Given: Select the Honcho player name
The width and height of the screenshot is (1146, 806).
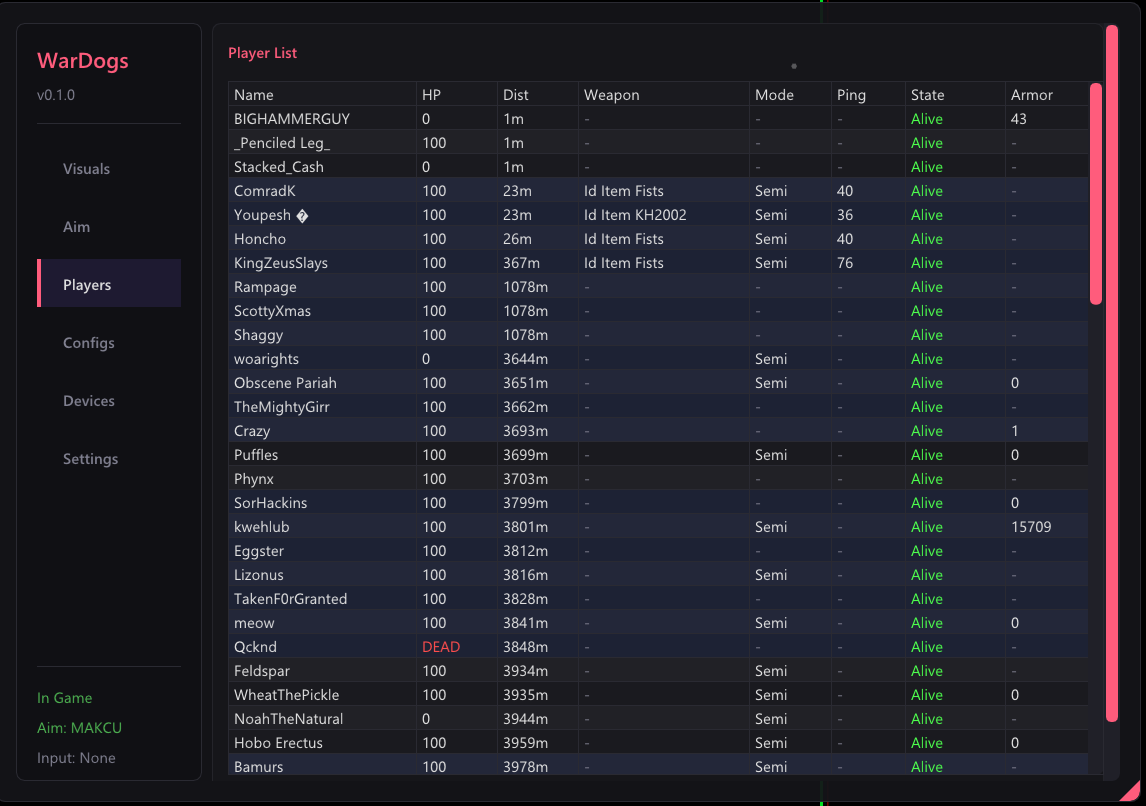Looking at the screenshot, I should pos(259,239).
